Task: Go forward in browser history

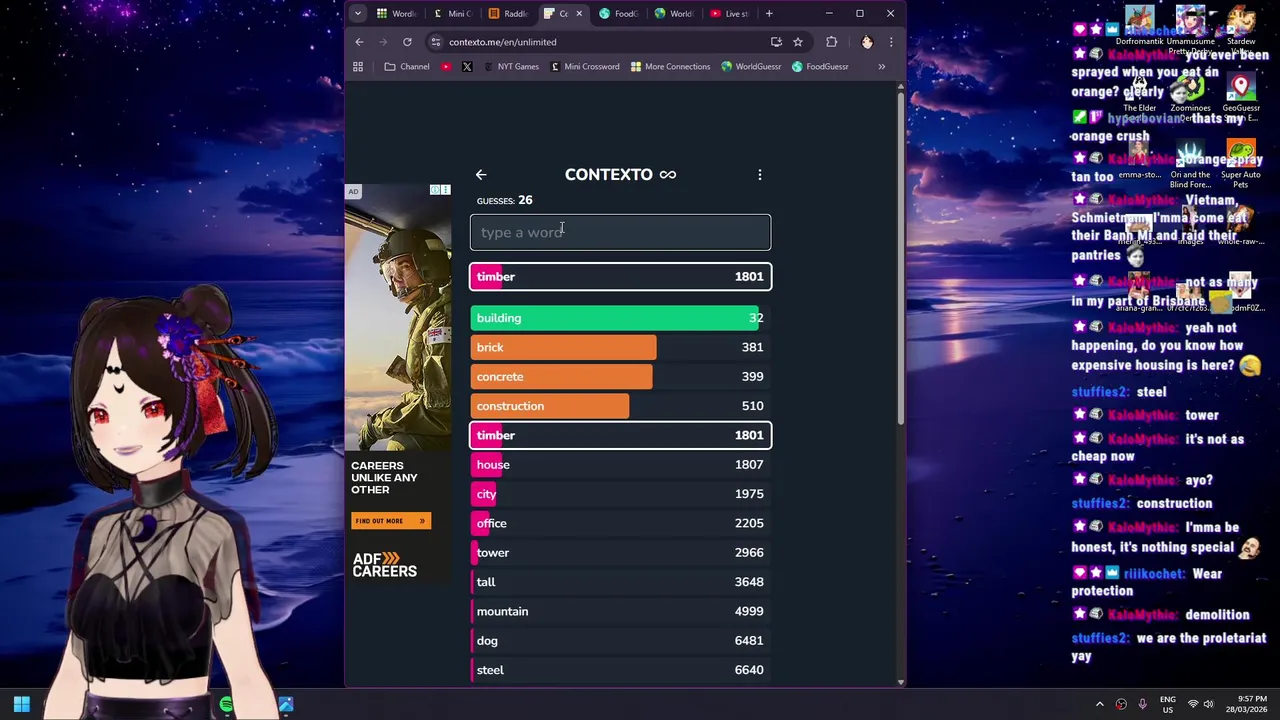Action: click(383, 42)
